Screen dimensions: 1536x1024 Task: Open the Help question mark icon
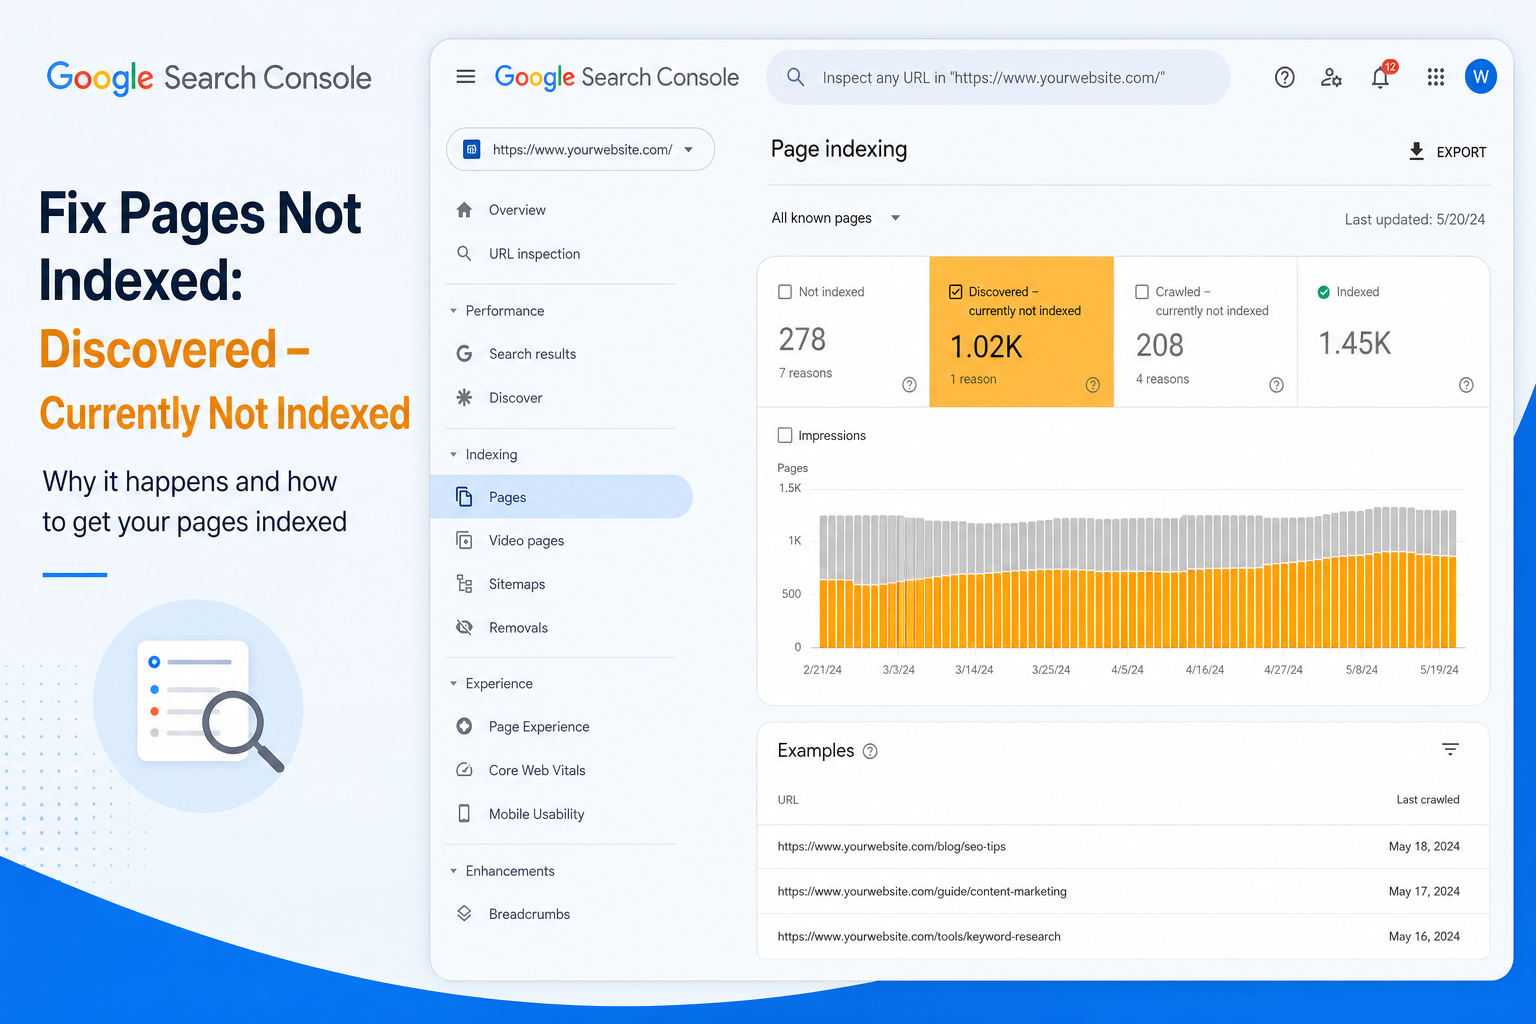(x=1285, y=77)
